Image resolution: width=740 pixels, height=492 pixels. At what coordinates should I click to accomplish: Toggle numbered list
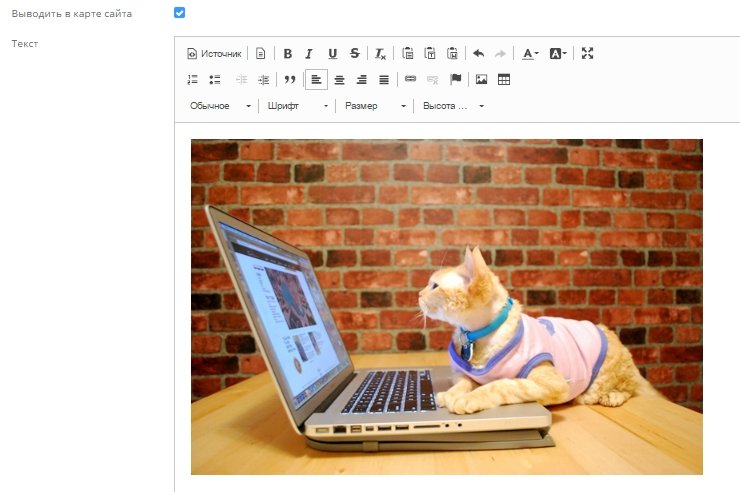193,79
